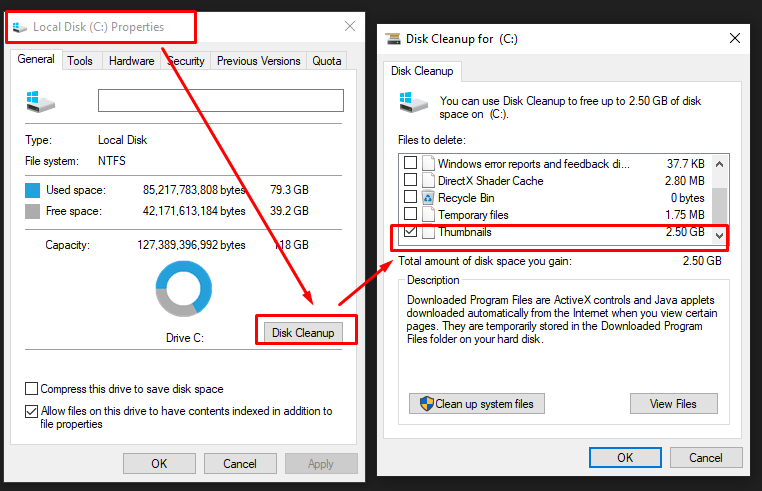
Task: Enable Compress this drive to save disk space
Action: 32,388
